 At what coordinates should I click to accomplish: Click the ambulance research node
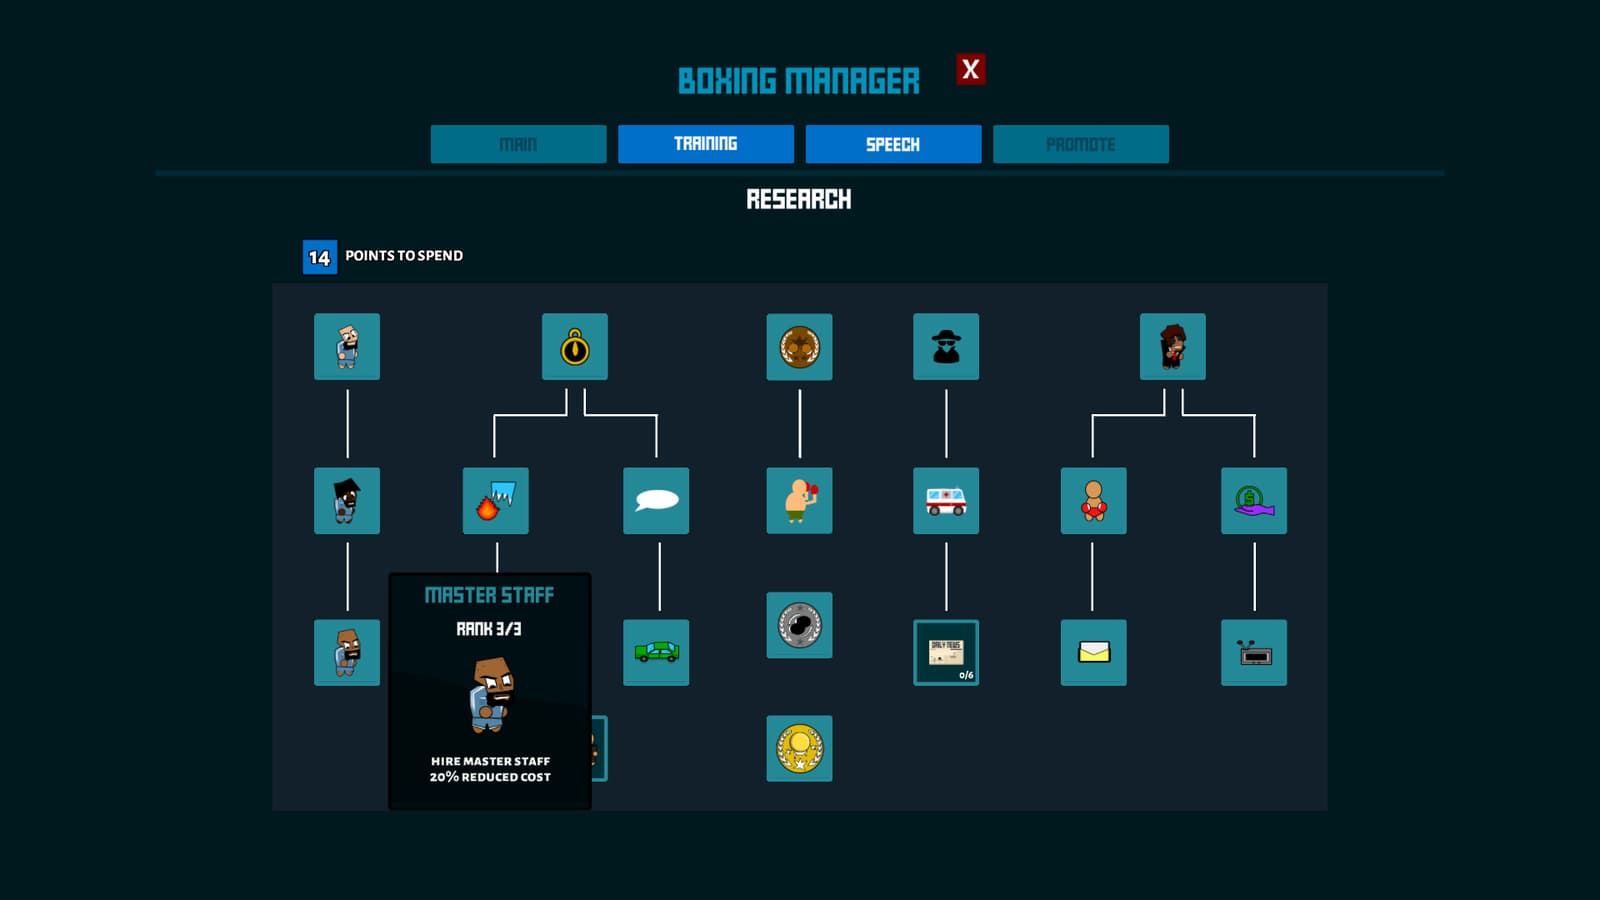(946, 501)
